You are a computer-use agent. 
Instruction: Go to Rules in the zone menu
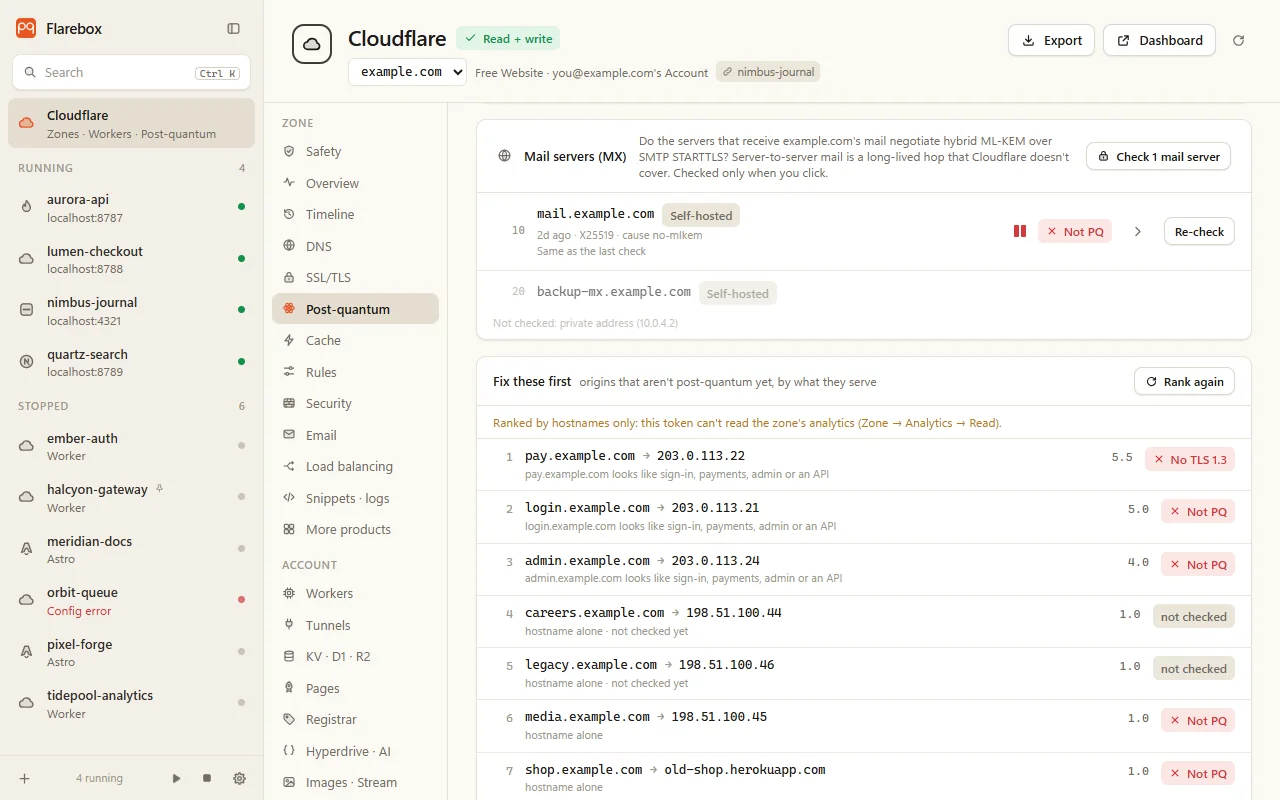(x=355, y=372)
